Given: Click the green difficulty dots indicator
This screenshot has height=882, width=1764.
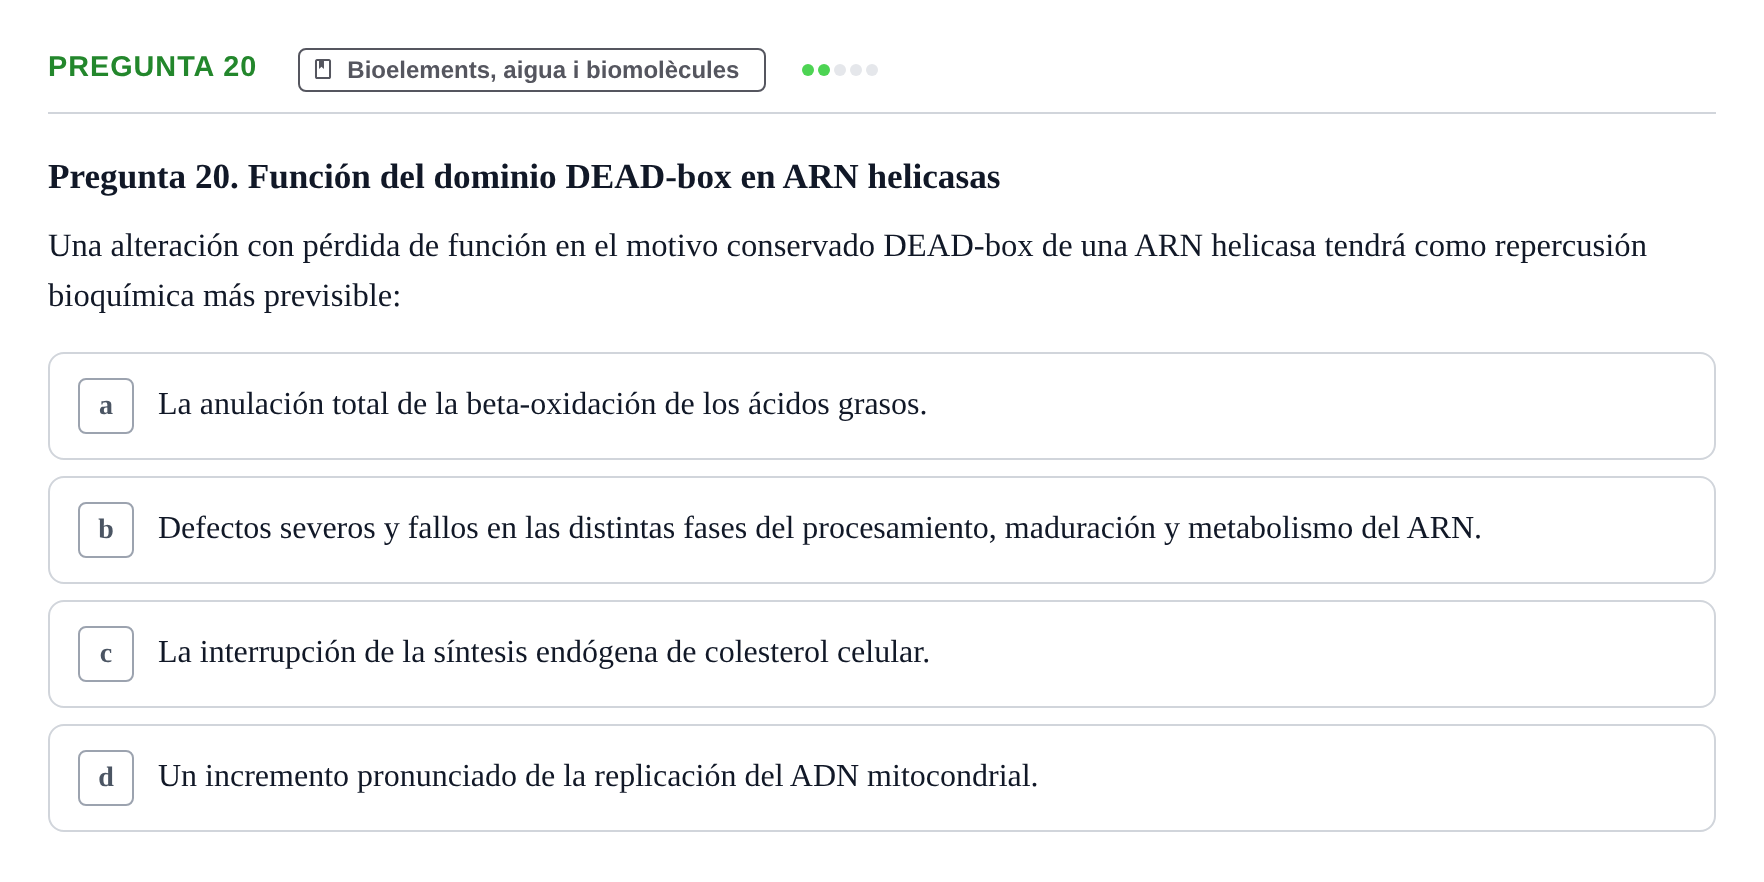Looking at the screenshot, I should click(840, 70).
